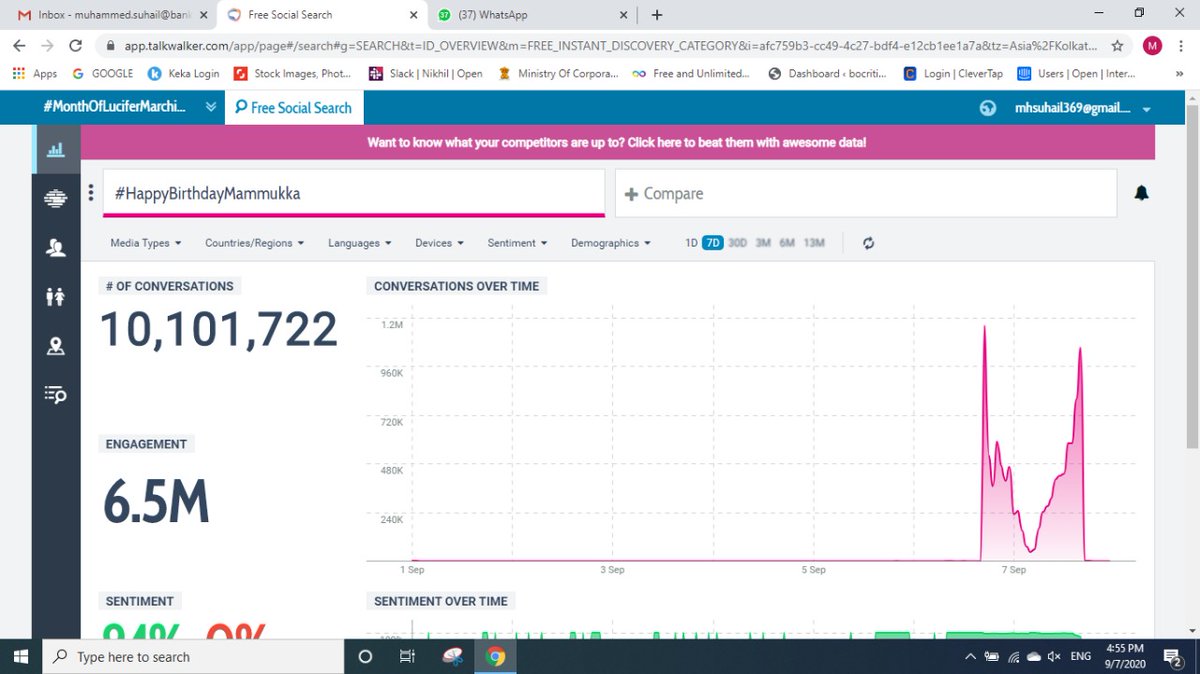Expand Languages filter dropdown
This screenshot has width=1200, height=674.
(359, 243)
